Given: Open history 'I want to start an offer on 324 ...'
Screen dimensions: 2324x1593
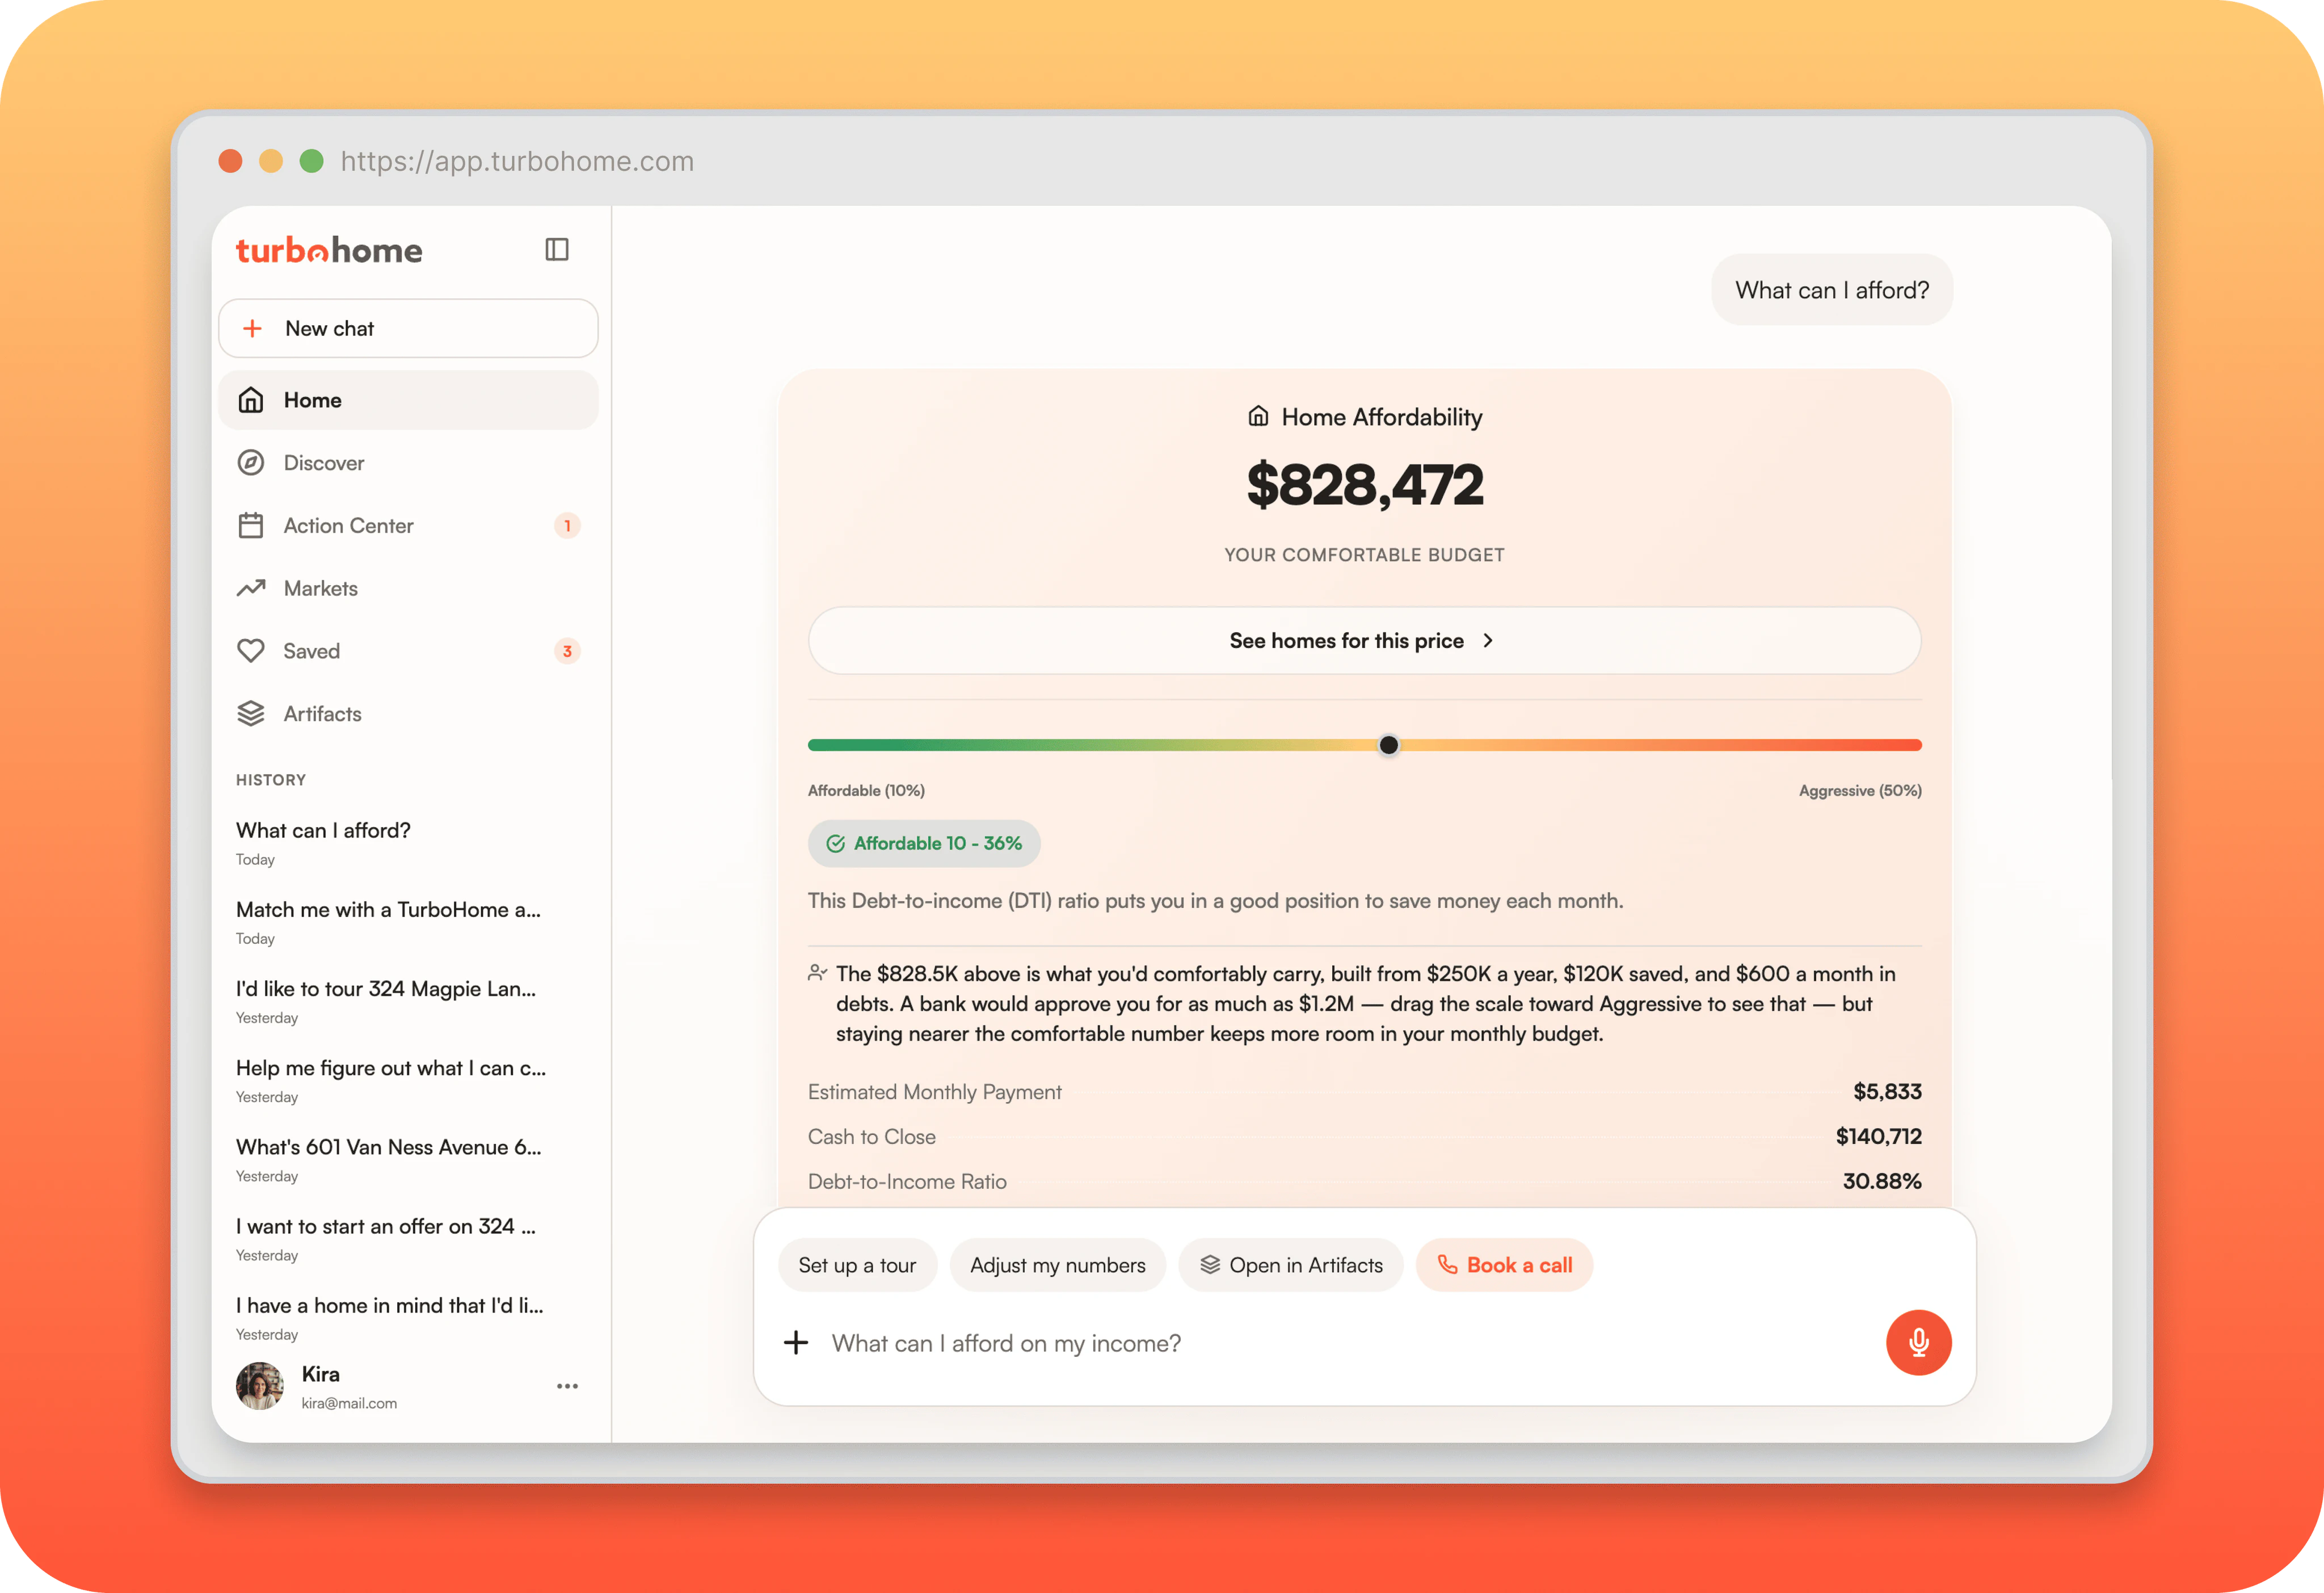Looking at the screenshot, I should tap(408, 1238).
